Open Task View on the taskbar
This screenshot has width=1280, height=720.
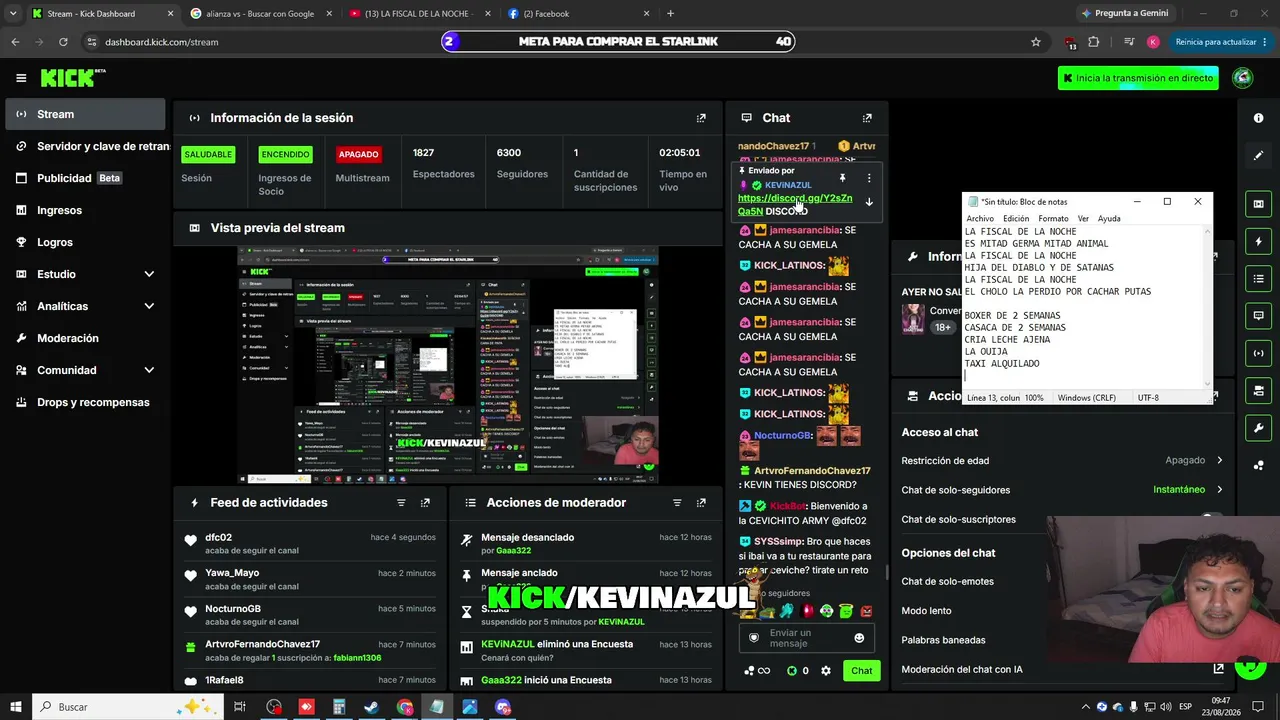coord(240,707)
